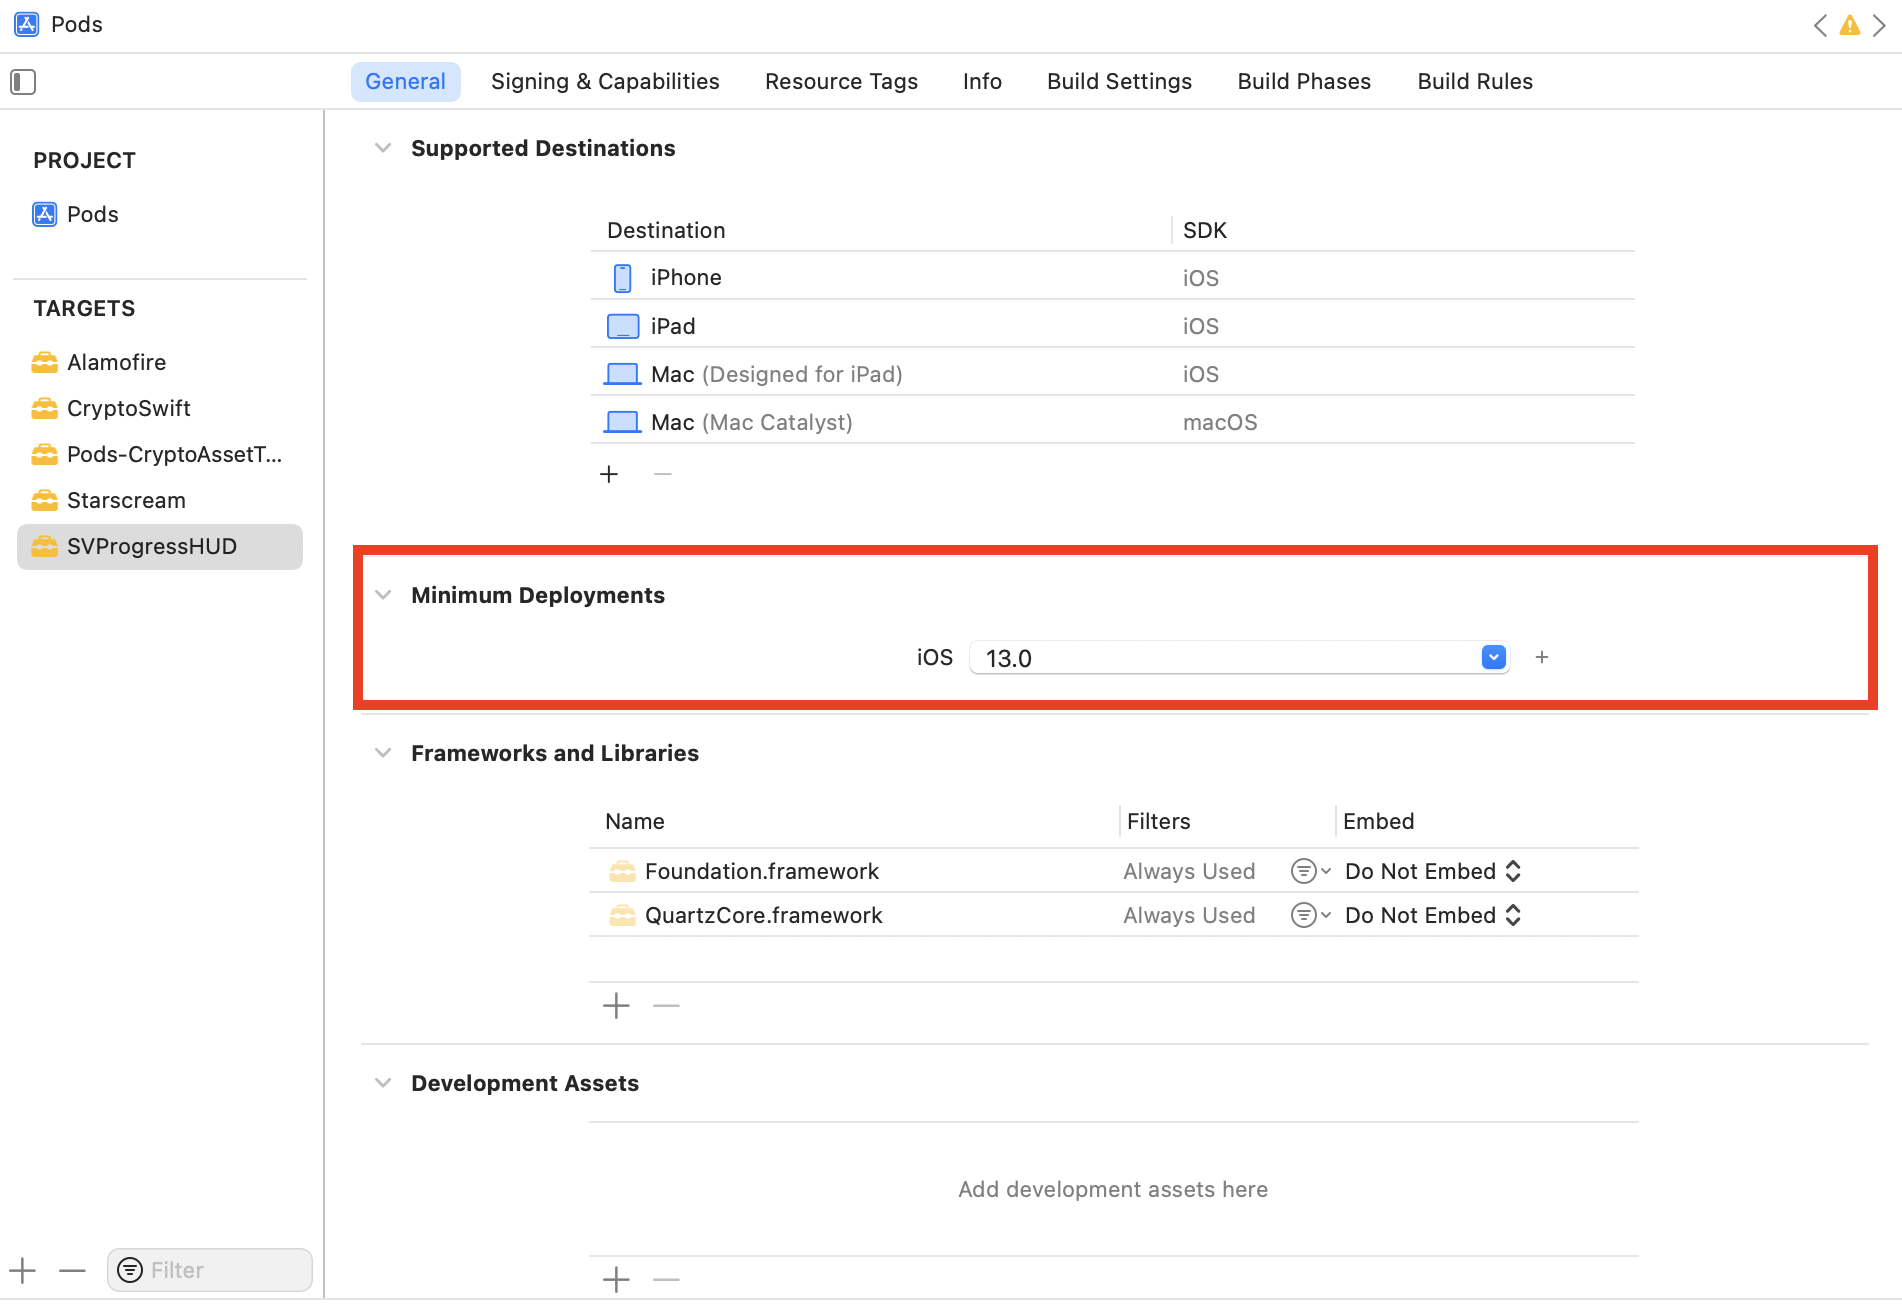Click Always Used filter for QuartzCore.framework
This screenshot has width=1902, height=1310.
pyautogui.click(x=1189, y=915)
